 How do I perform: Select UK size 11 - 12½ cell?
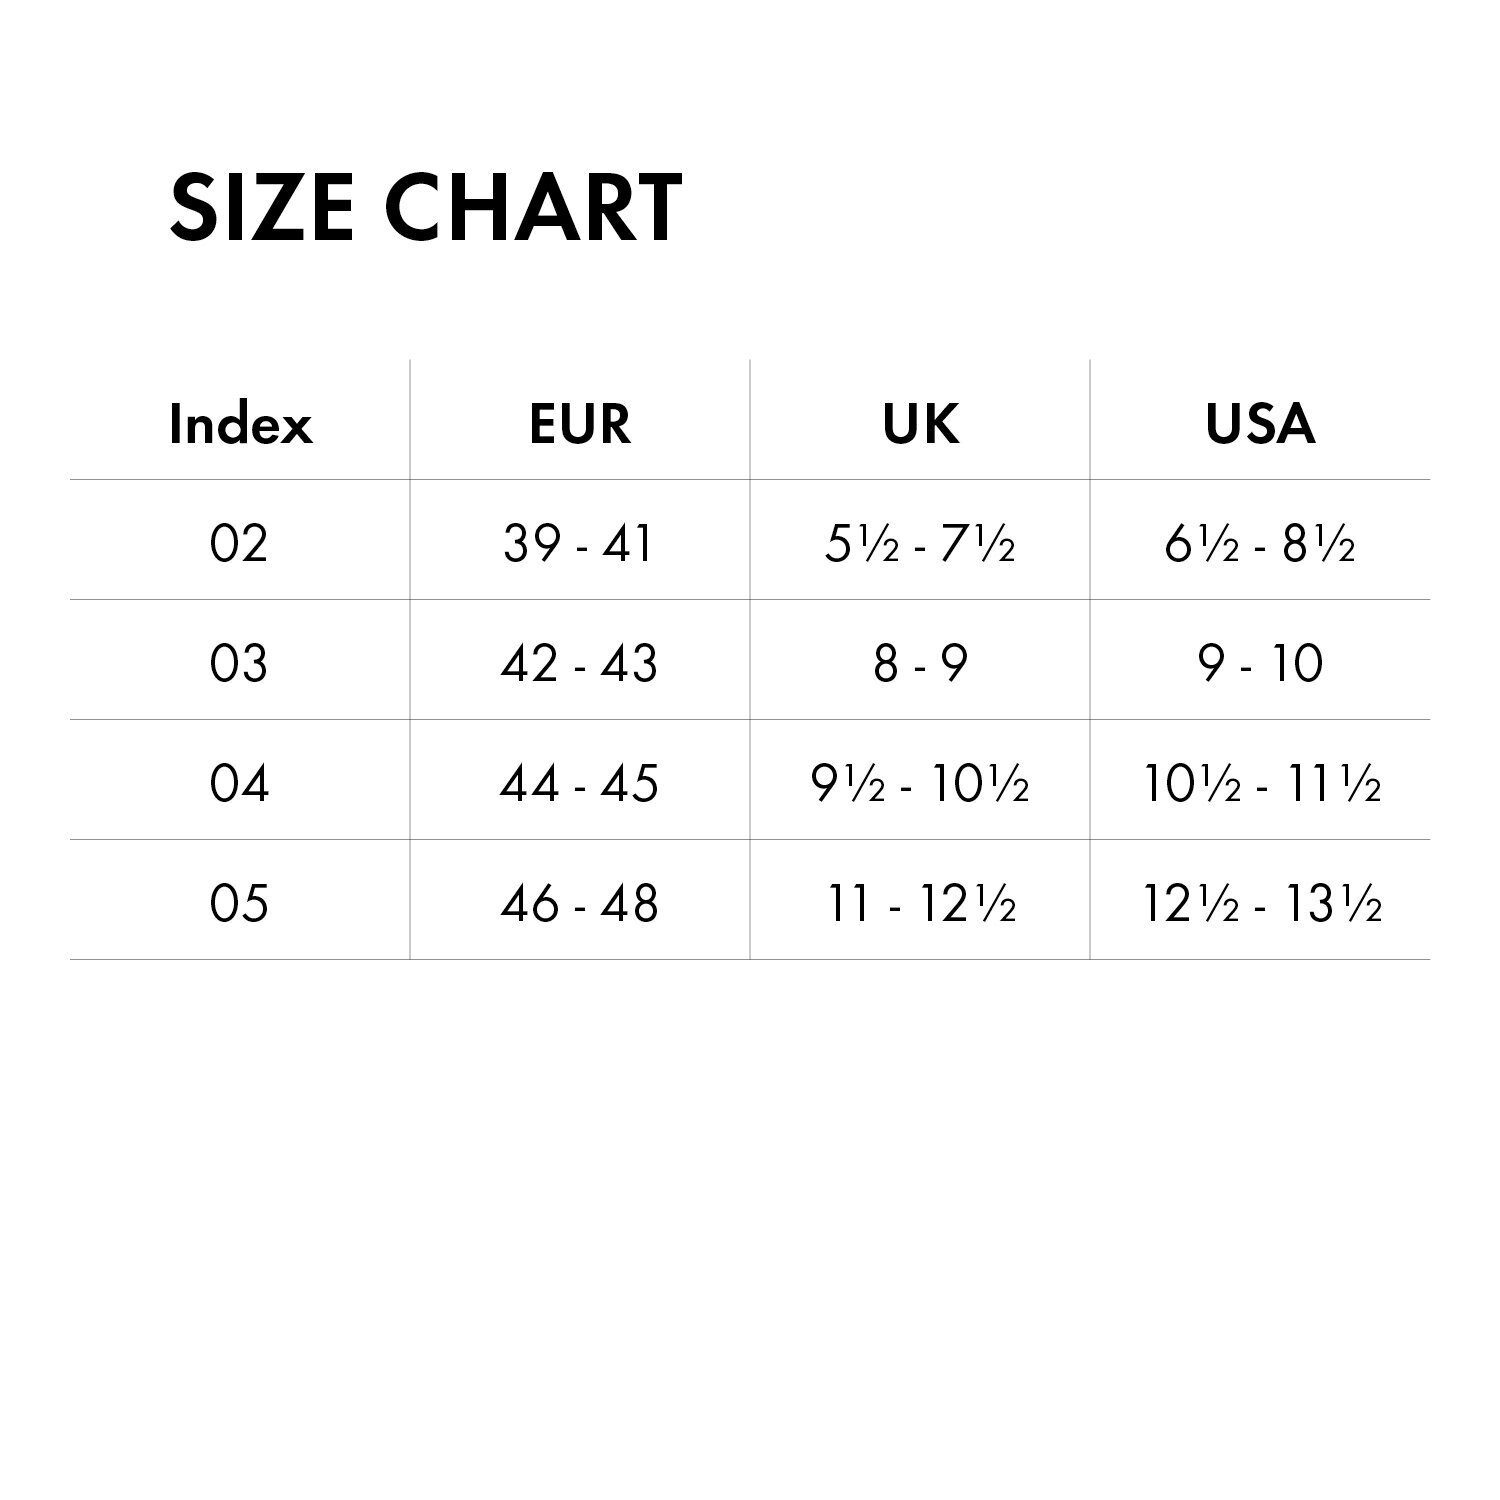[921, 905]
